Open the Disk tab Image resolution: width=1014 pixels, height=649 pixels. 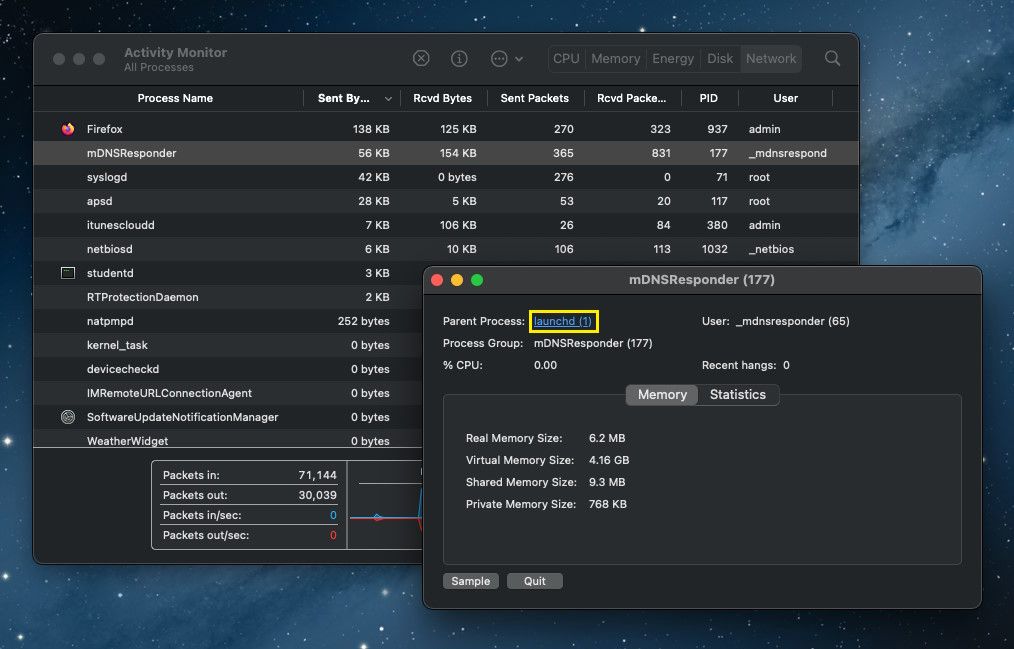(x=719, y=58)
